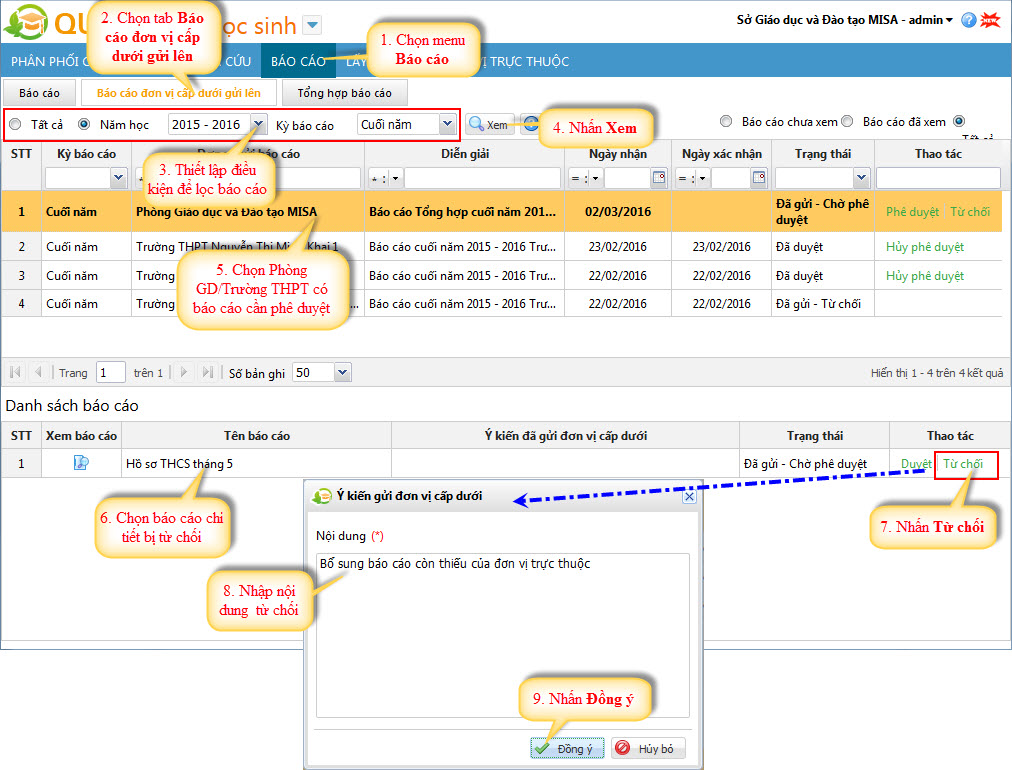Select the Đã gửi - Từ chối status row

tap(501, 304)
